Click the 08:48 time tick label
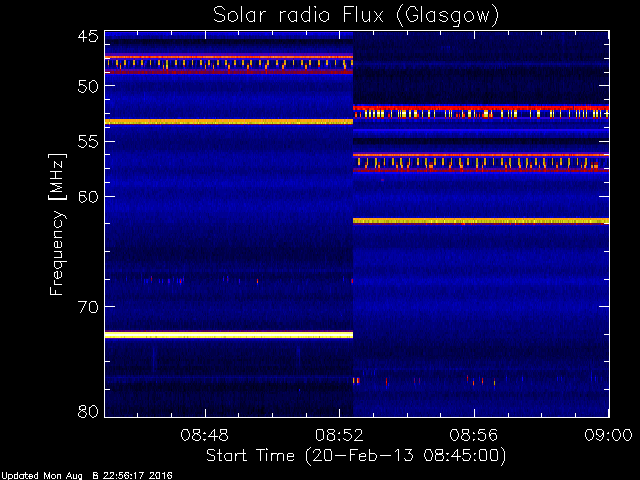 tap(204, 435)
